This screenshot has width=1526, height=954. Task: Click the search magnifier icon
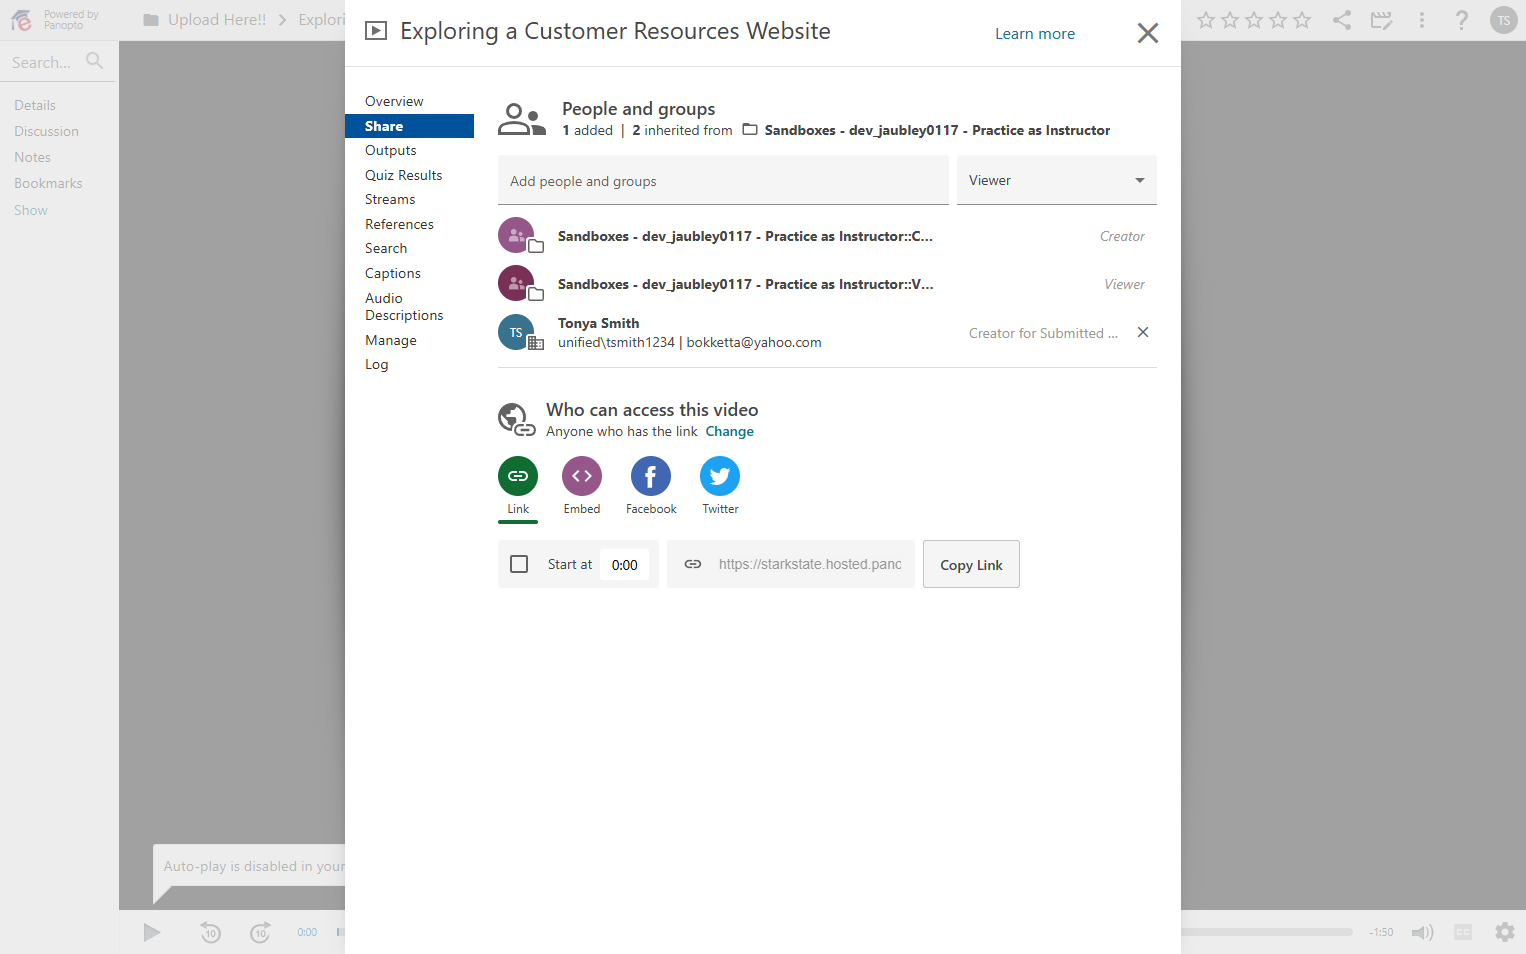[95, 61]
